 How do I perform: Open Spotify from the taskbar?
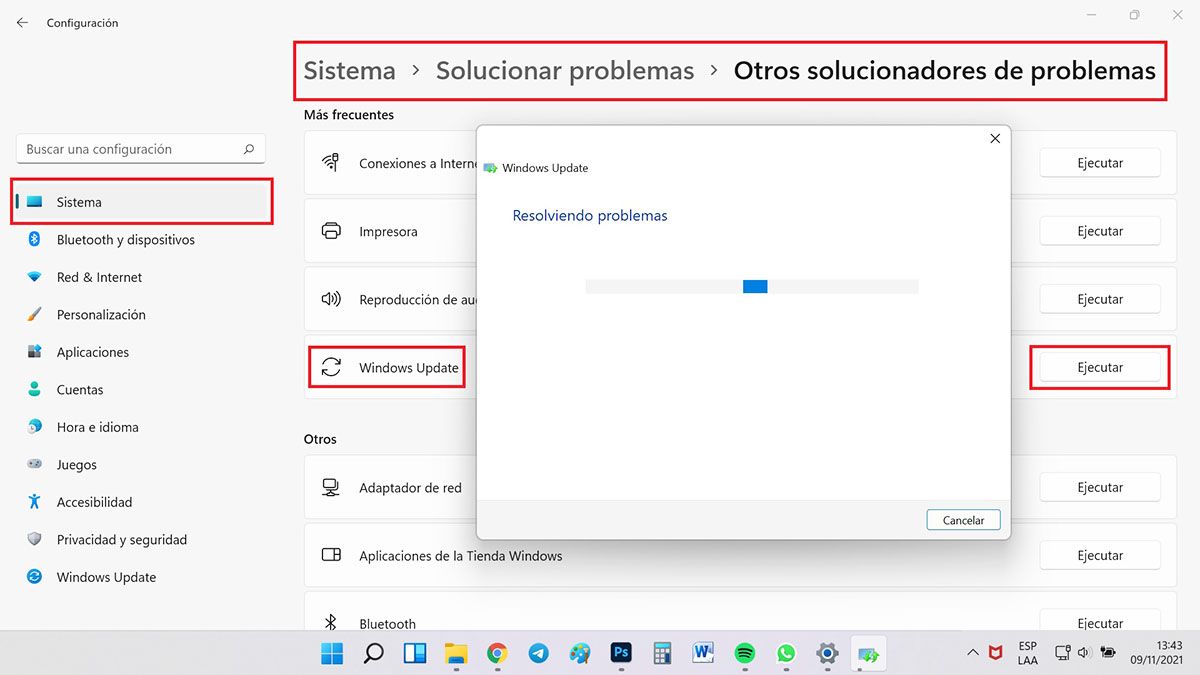(745, 653)
